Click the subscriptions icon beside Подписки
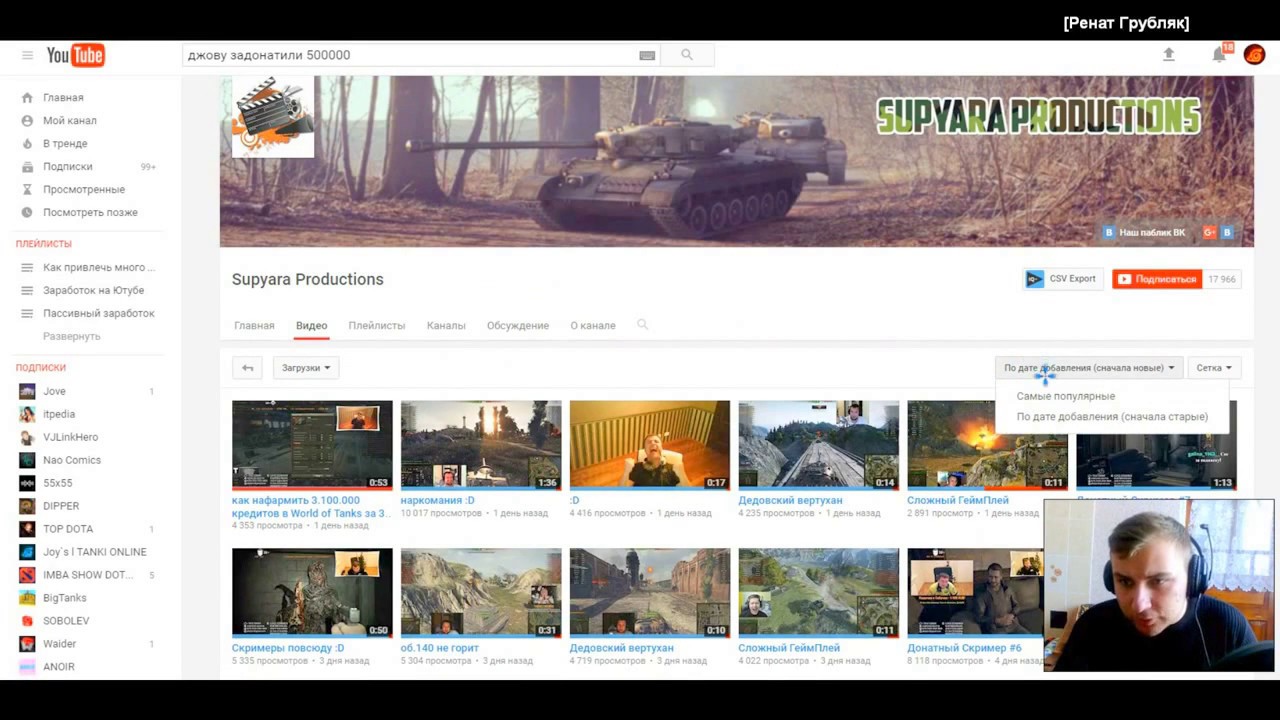This screenshot has width=1280, height=720. (x=27, y=166)
